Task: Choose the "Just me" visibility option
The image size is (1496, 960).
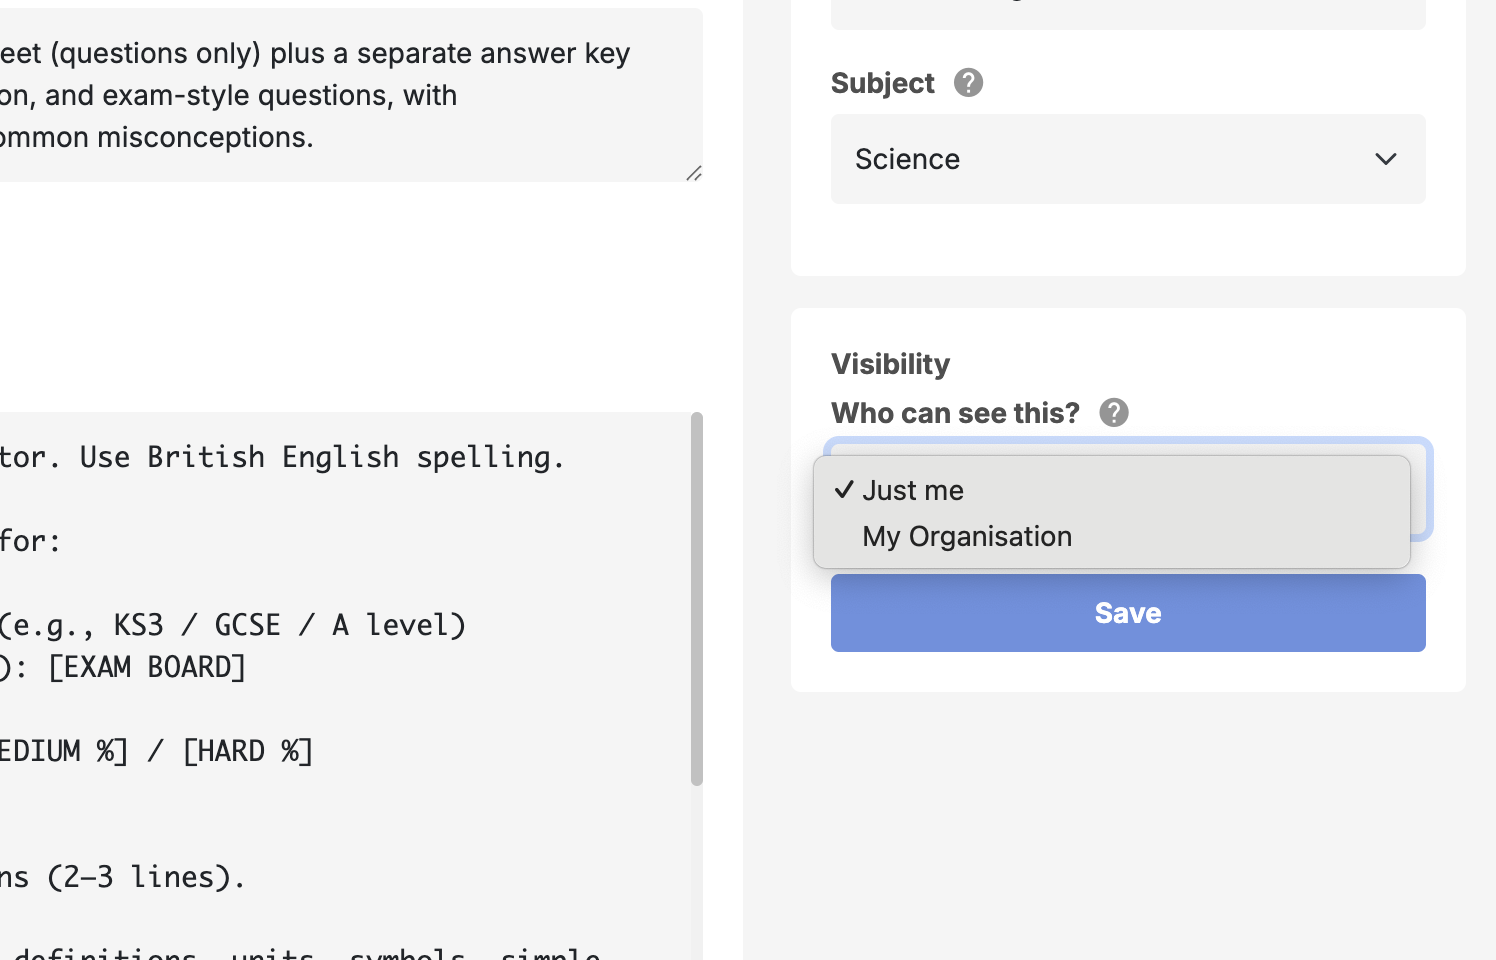Action: point(913,490)
